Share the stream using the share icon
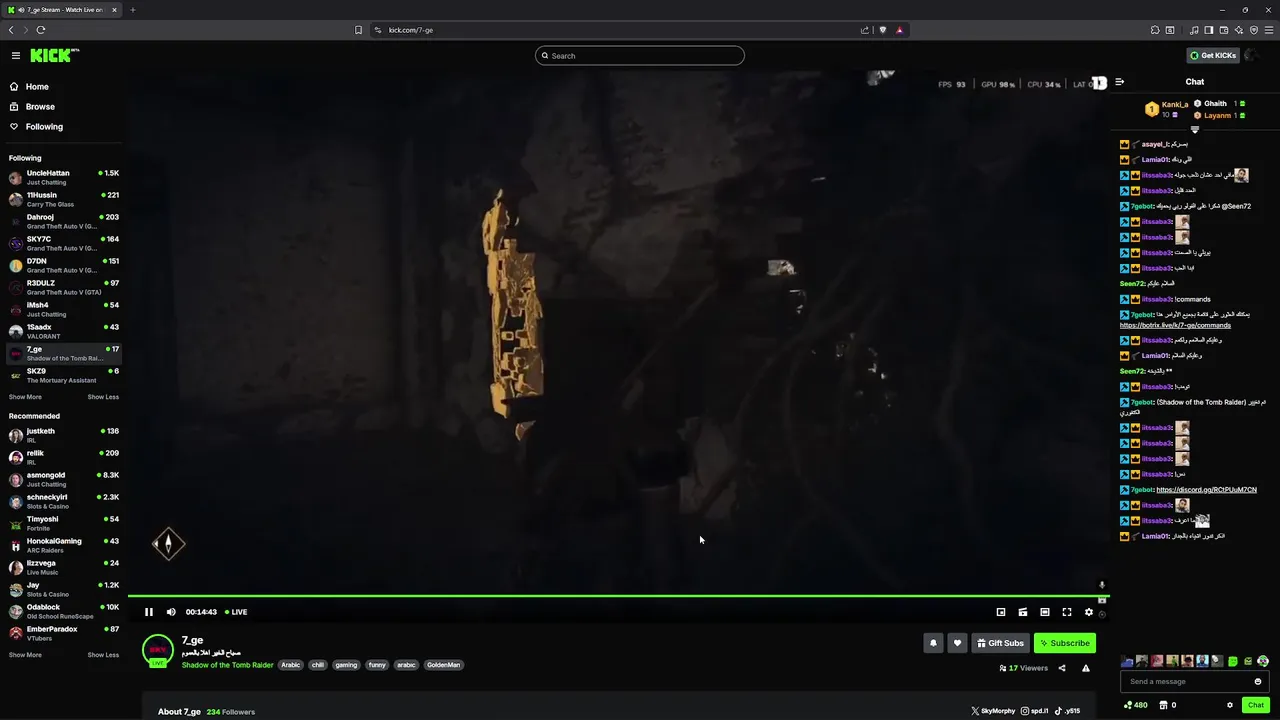 1062,668
